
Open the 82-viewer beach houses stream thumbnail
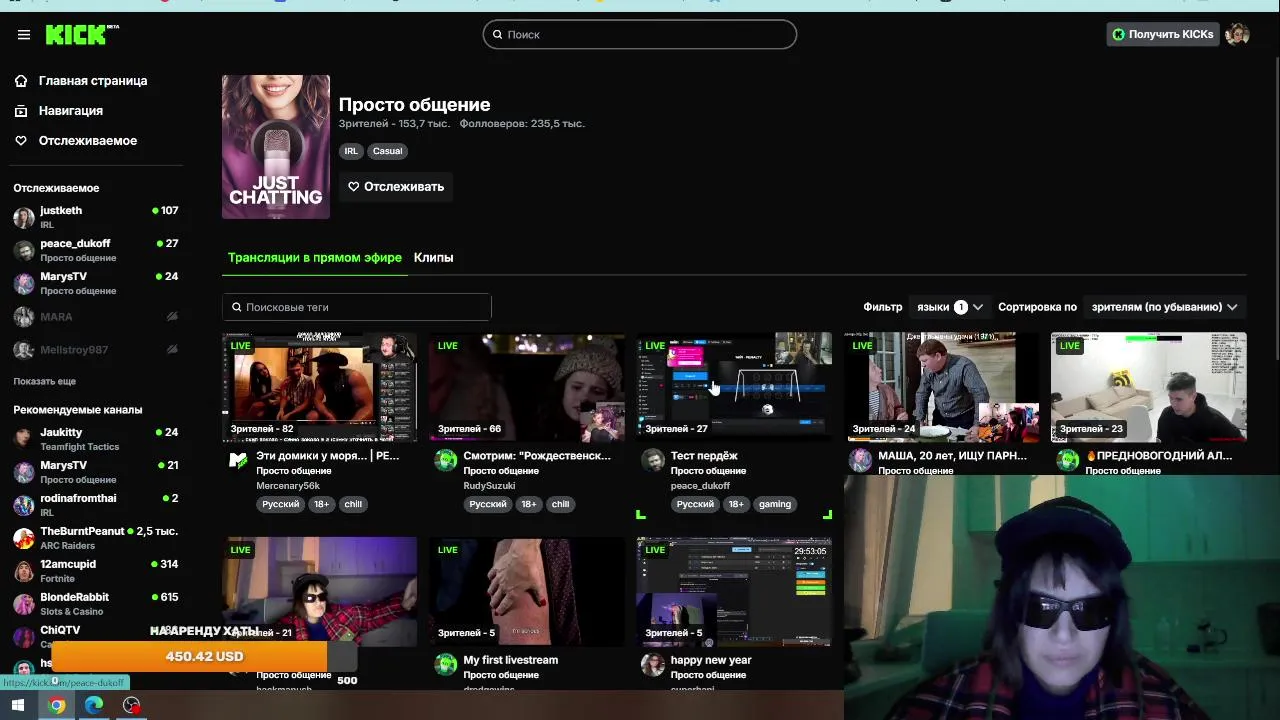(x=319, y=387)
